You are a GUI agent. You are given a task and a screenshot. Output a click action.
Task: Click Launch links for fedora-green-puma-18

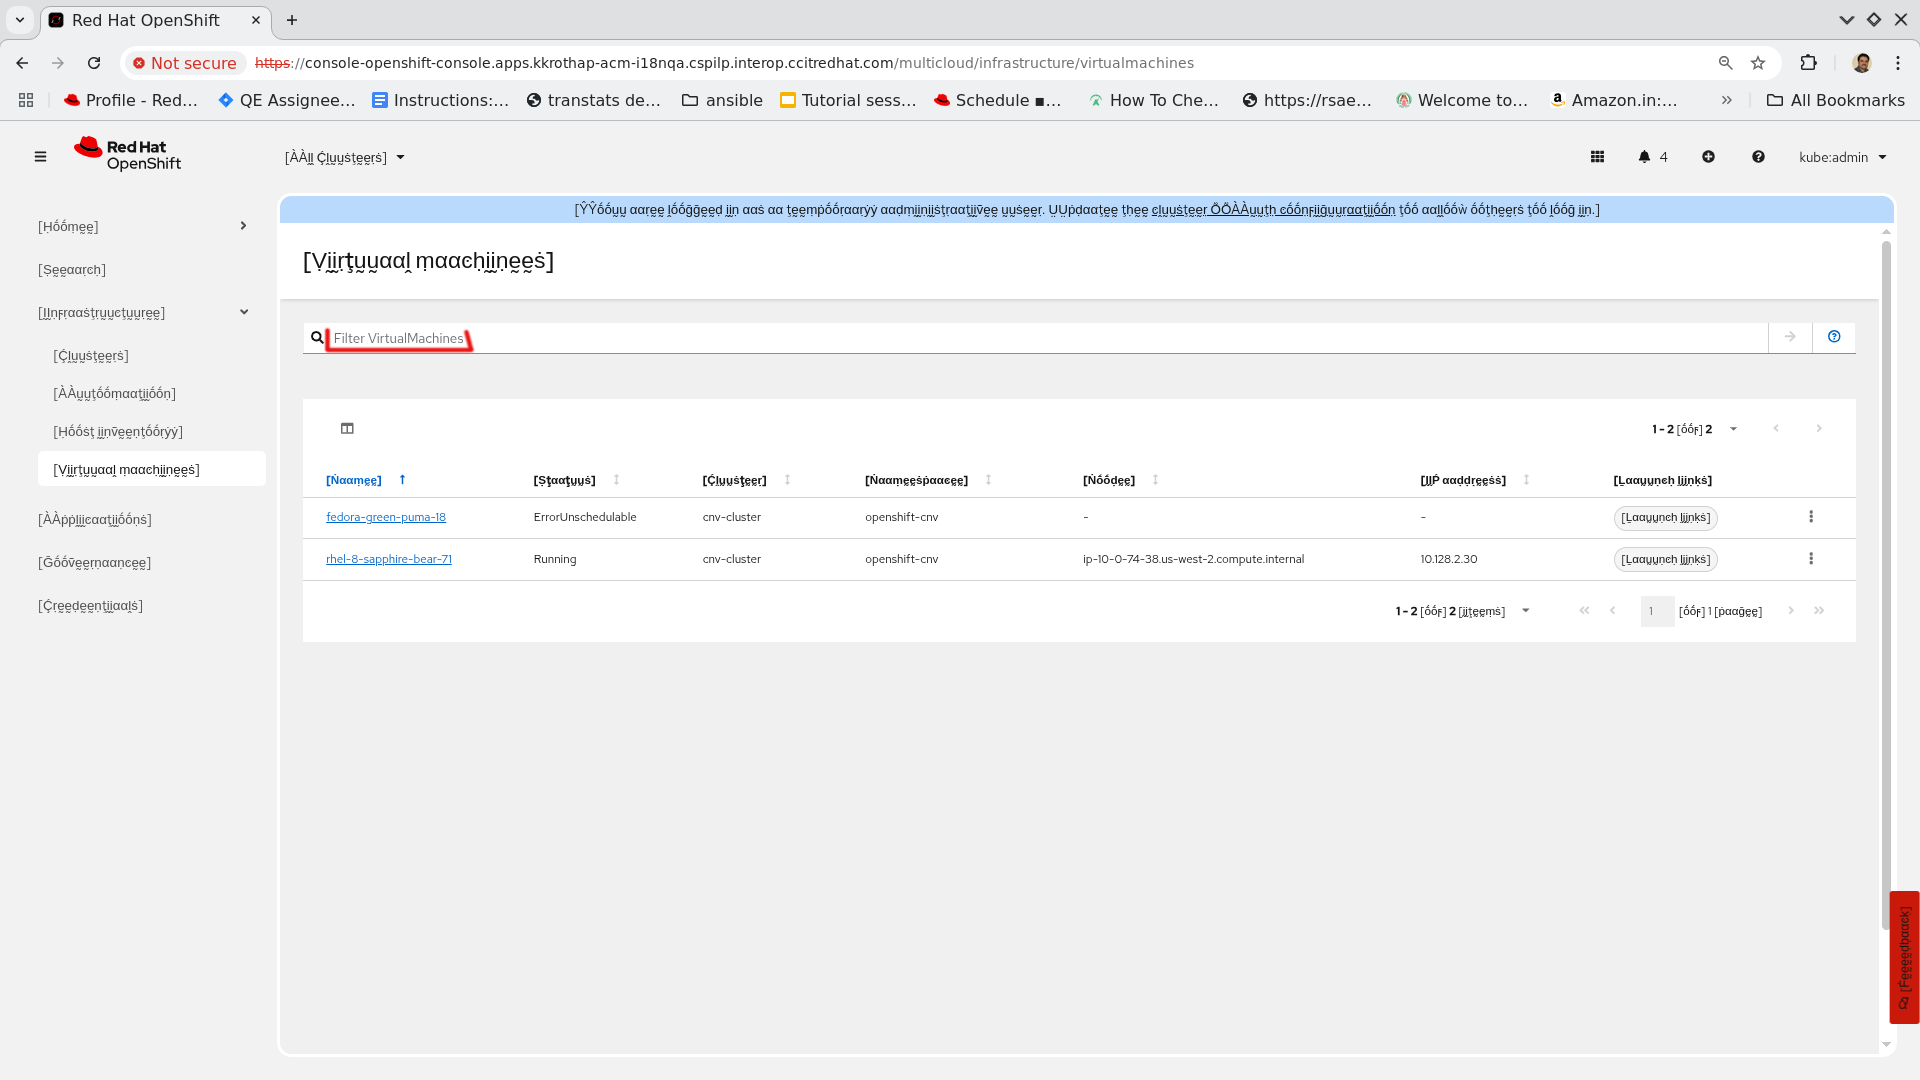coord(1665,518)
